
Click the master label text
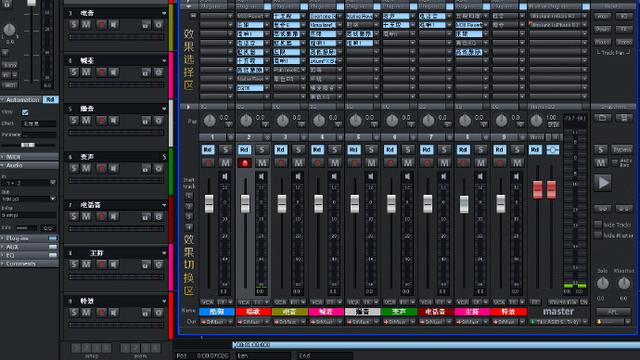tap(558, 311)
